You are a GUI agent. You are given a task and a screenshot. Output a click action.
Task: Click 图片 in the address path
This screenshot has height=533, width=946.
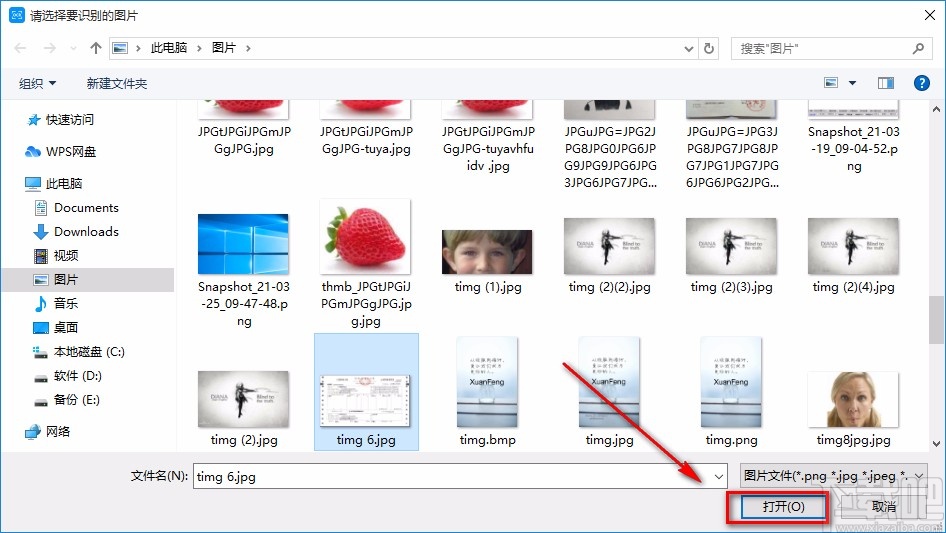click(223, 48)
